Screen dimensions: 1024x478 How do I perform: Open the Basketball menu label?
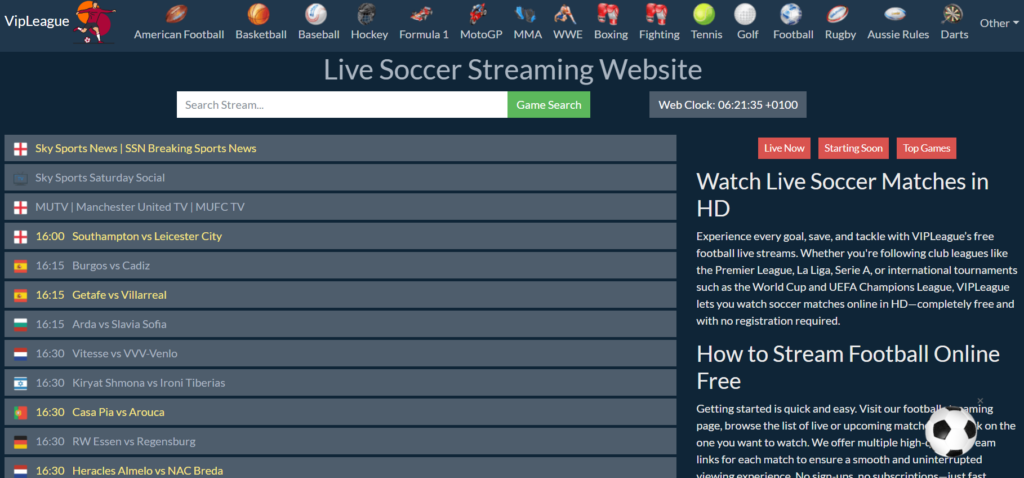261,35
